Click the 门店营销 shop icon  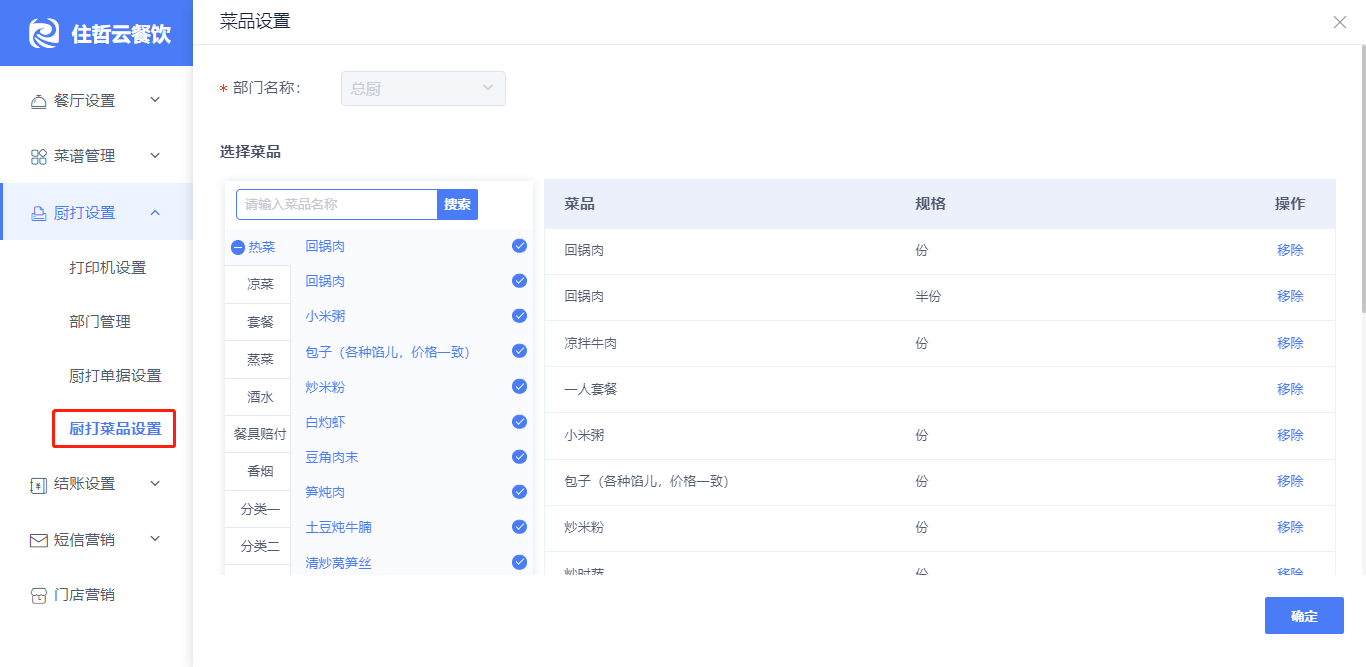(39, 596)
